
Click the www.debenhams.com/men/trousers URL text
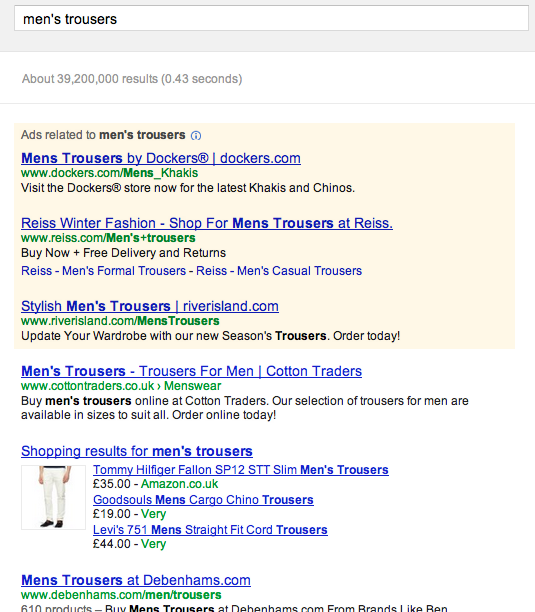pos(121,595)
